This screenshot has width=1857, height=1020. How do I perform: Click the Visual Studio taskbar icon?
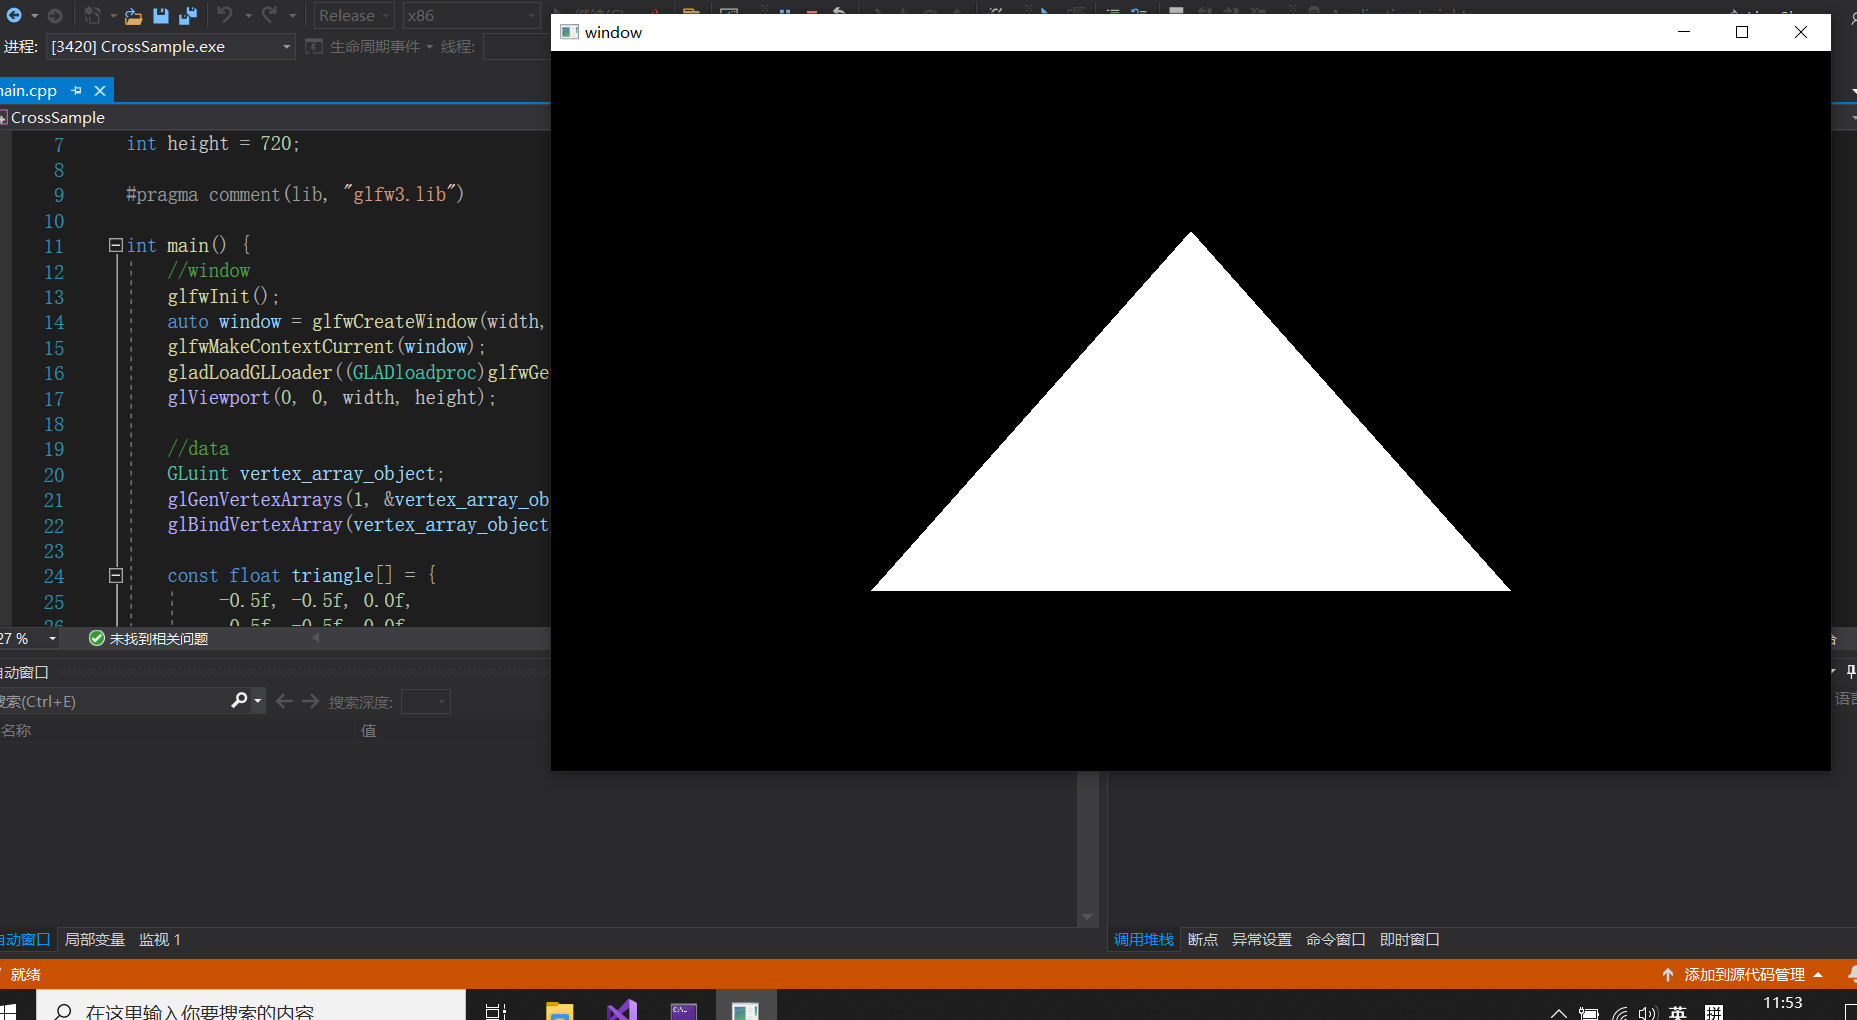[x=622, y=1010]
